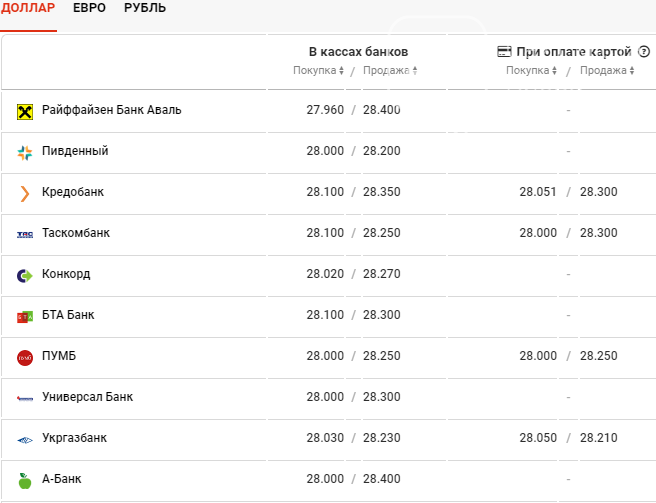The height and width of the screenshot is (503, 656).
Task: Click Пивденный cash sell rate 28.200
Action: pos(382,151)
